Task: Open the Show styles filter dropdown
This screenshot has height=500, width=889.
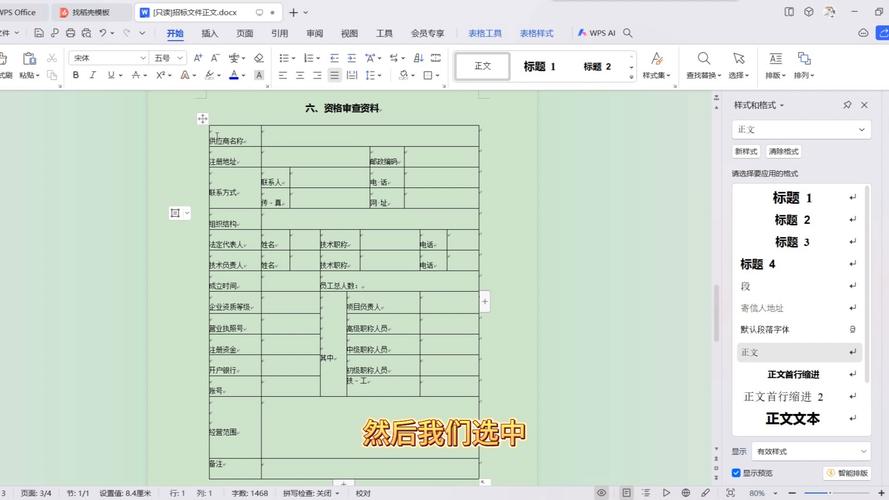Action: 810,451
